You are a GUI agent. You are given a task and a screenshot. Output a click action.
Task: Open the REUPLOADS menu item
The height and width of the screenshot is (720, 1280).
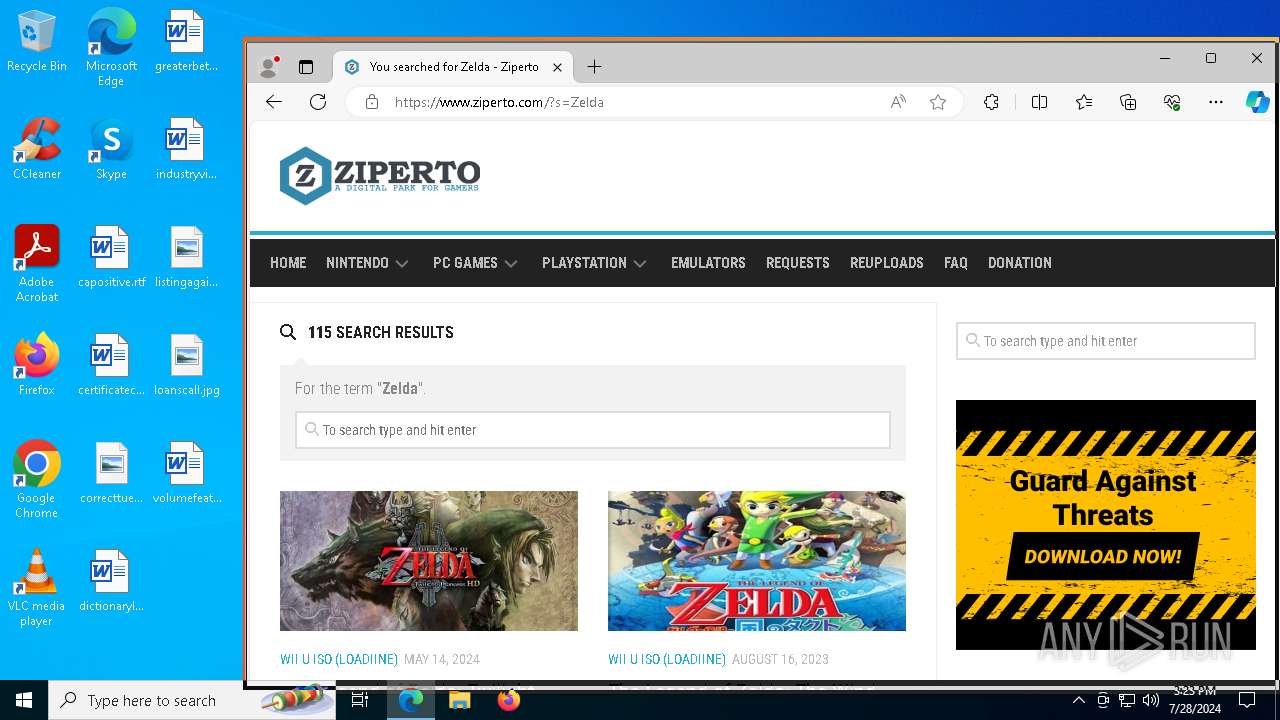coord(887,263)
